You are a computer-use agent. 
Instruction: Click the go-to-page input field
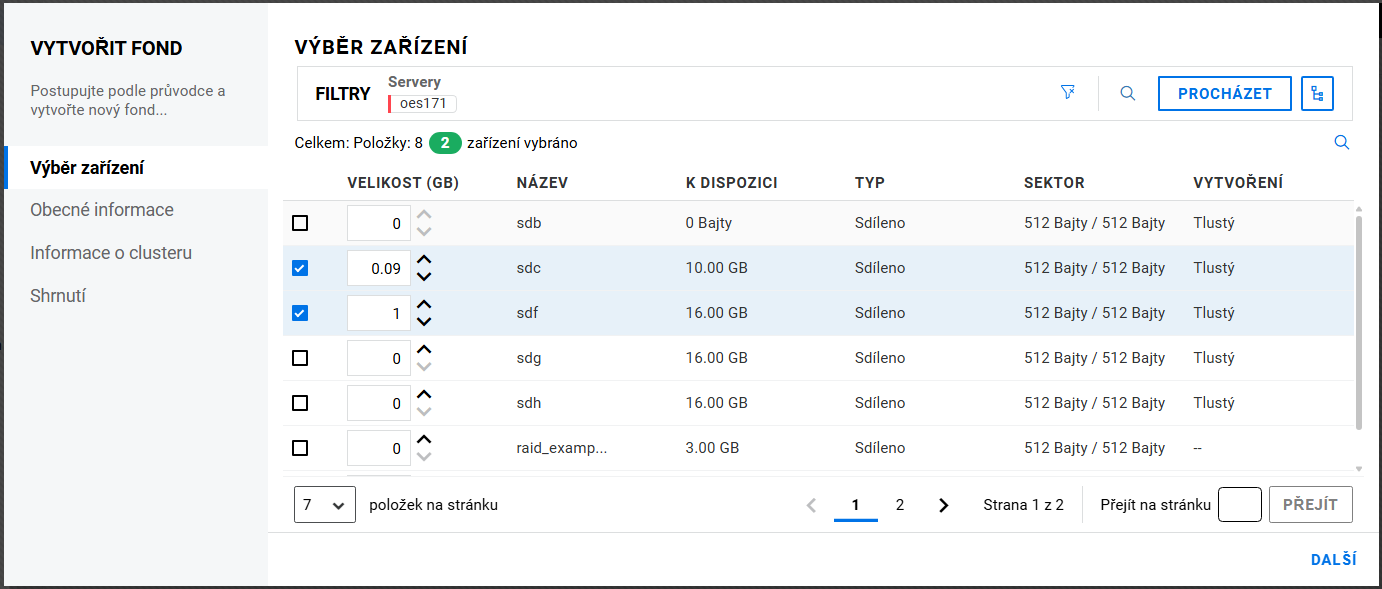(x=1239, y=505)
